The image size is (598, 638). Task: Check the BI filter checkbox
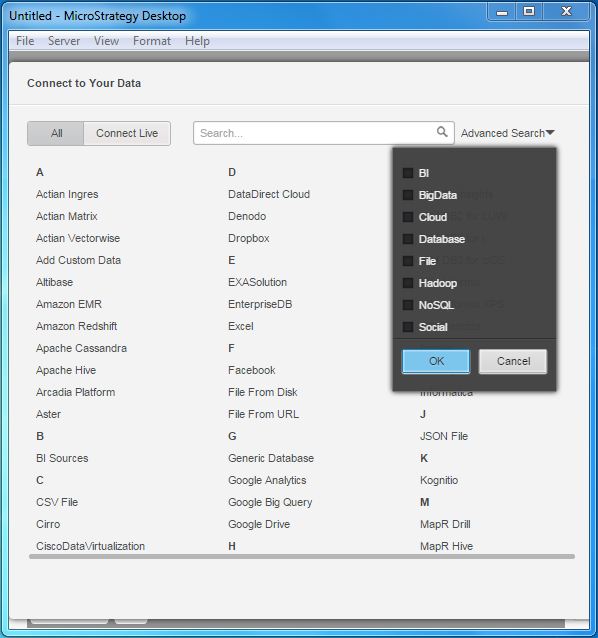(x=408, y=173)
